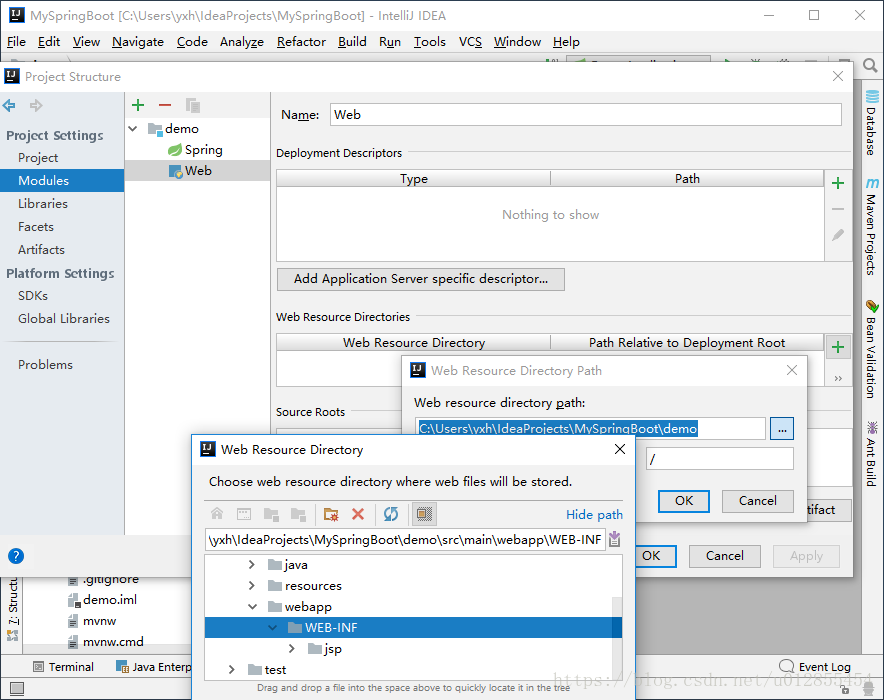884x700 pixels.
Task: Select Global Libraries under Platform Settings
Action: (64, 319)
